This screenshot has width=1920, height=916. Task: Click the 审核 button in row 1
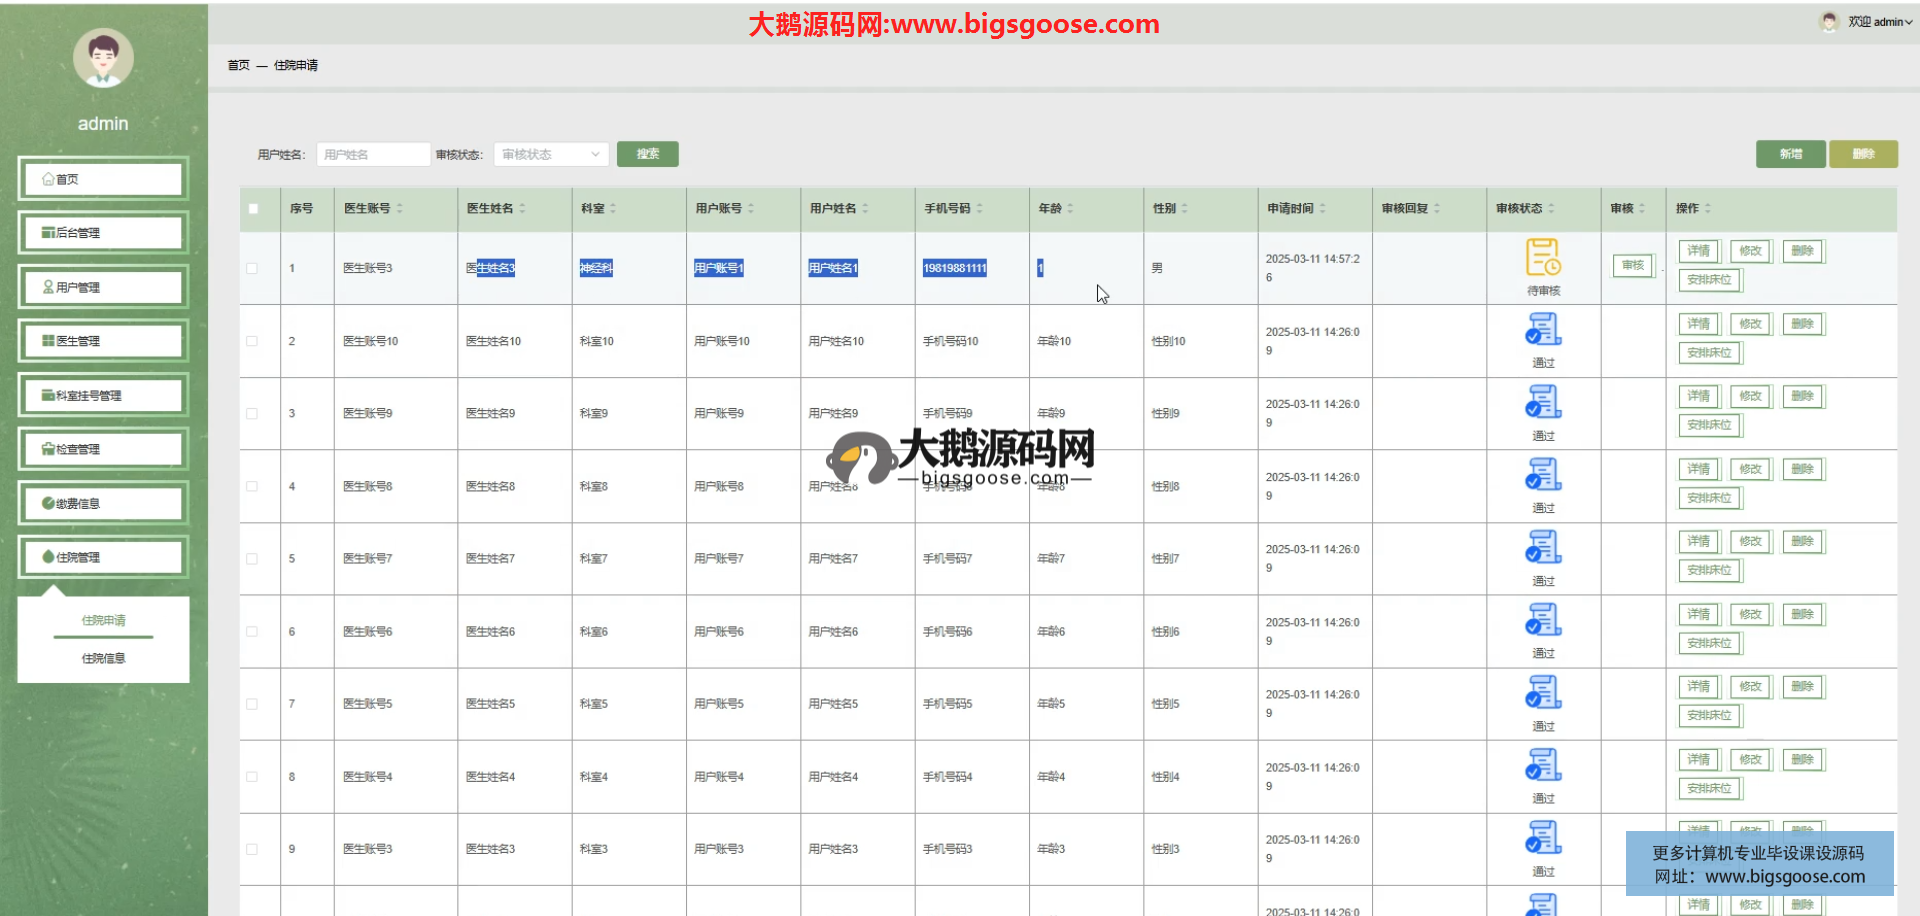click(x=1632, y=266)
